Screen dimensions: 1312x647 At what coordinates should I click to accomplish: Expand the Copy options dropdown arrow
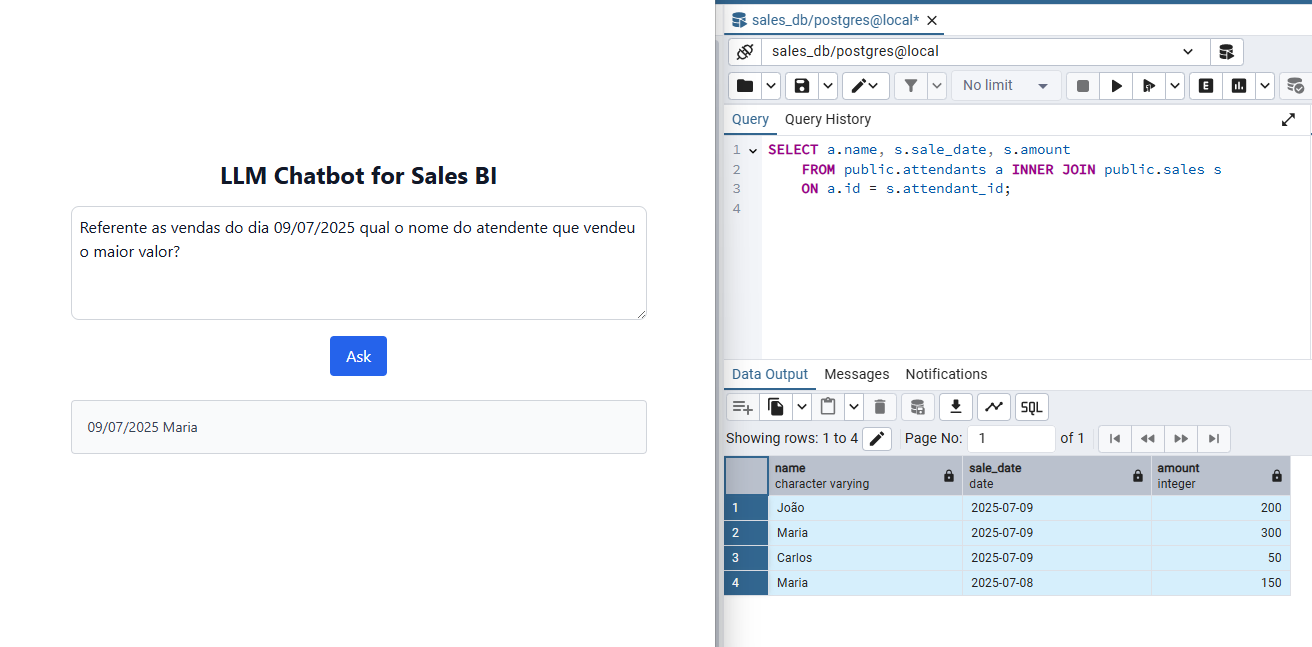tap(802, 407)
